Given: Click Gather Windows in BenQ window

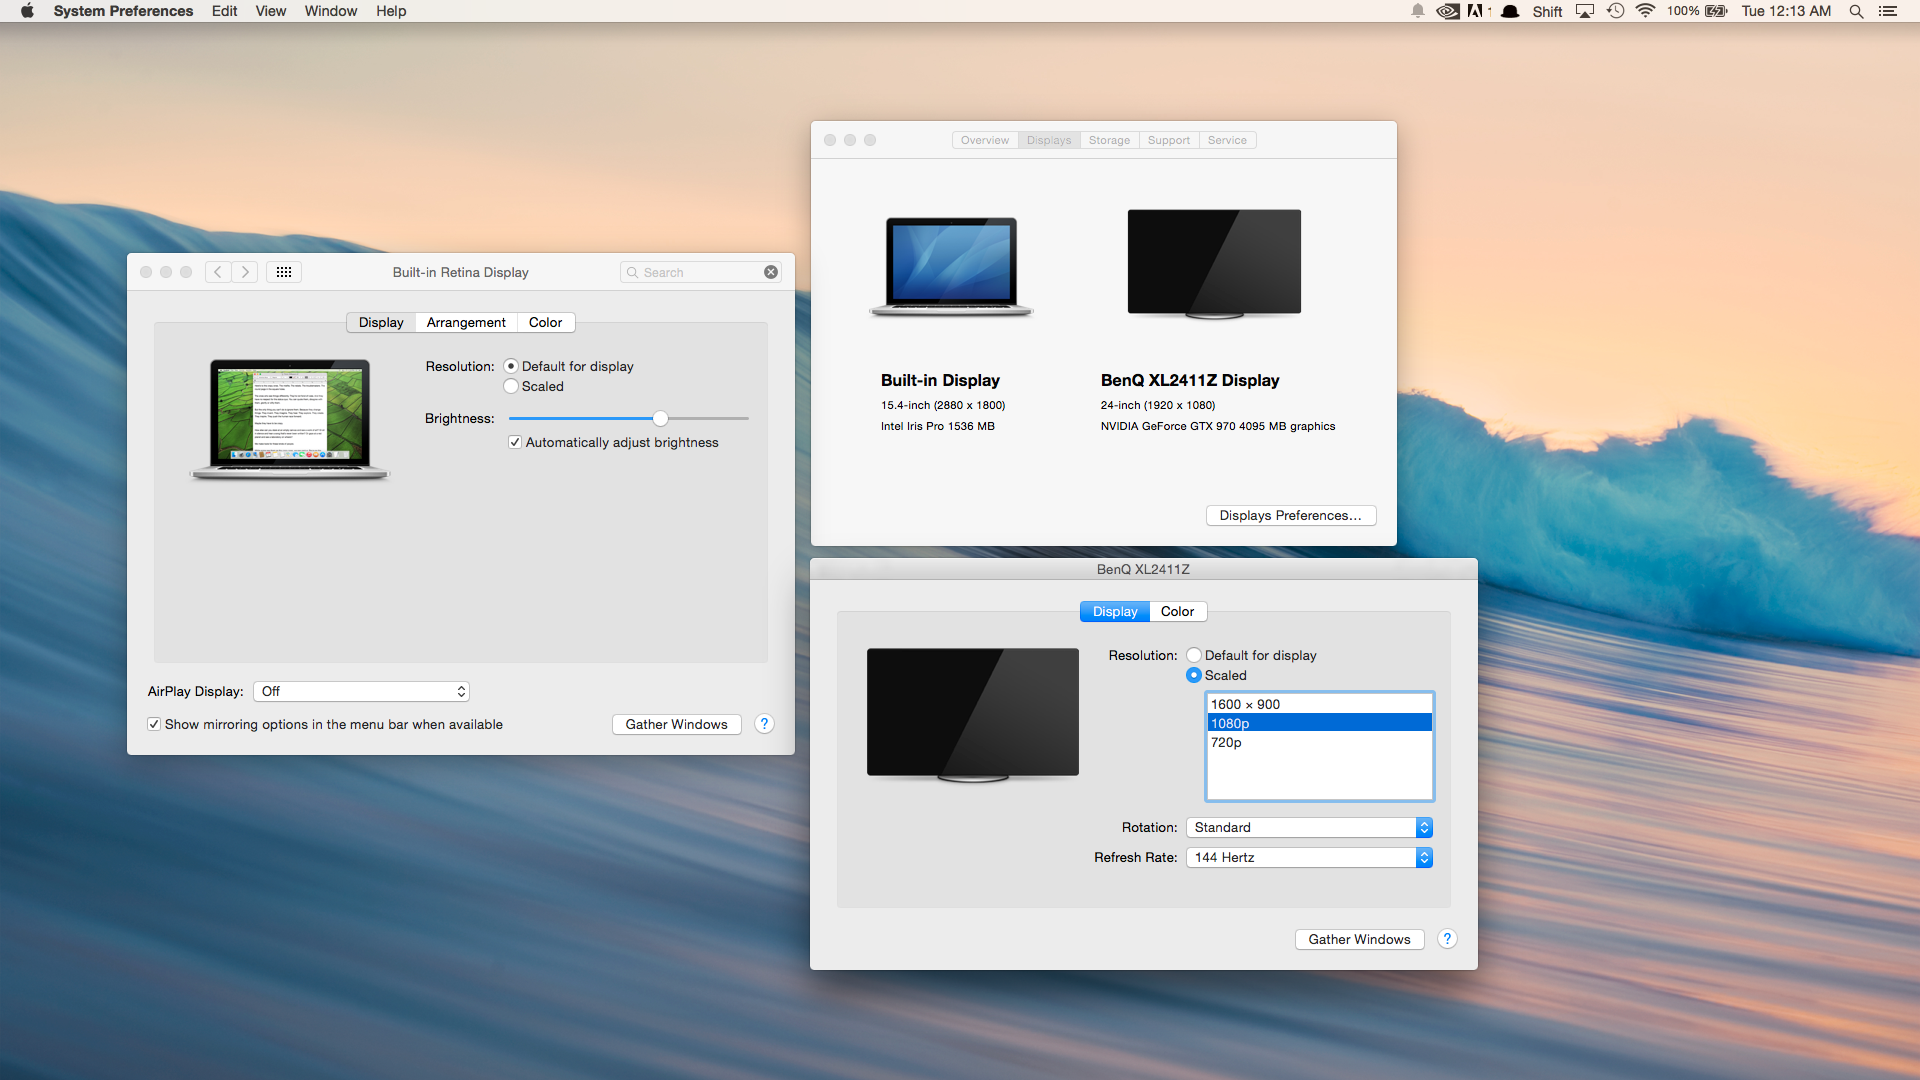Looking at the screenshot, I should click(1360, 939).
